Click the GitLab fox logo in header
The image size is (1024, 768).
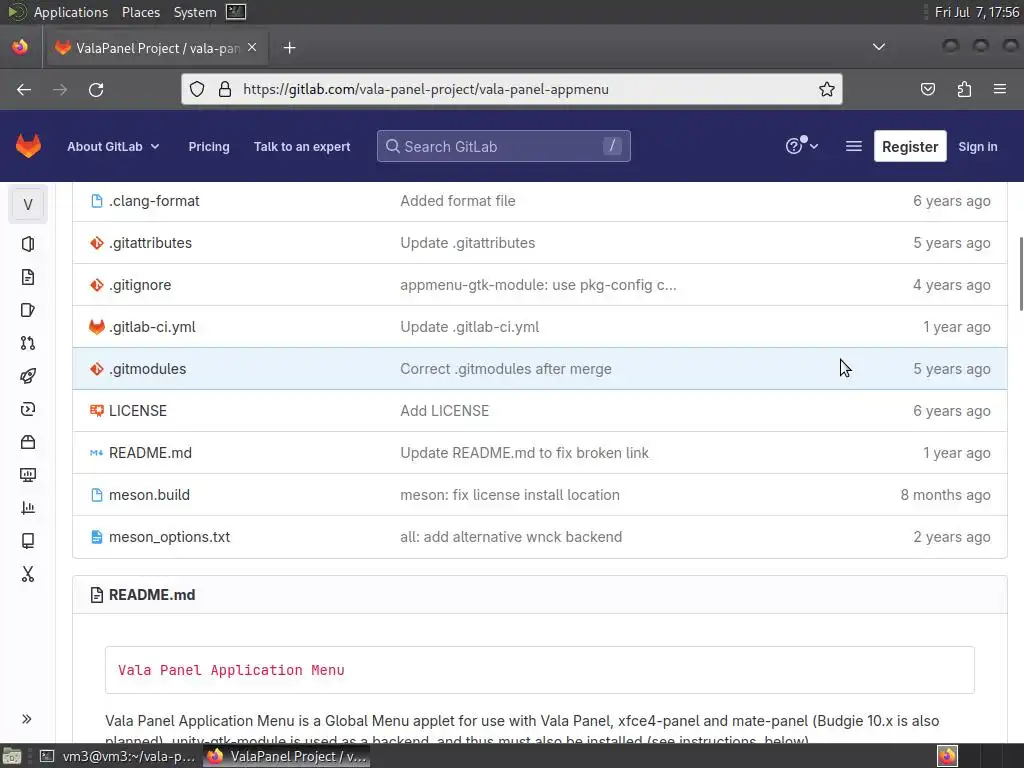28,146
